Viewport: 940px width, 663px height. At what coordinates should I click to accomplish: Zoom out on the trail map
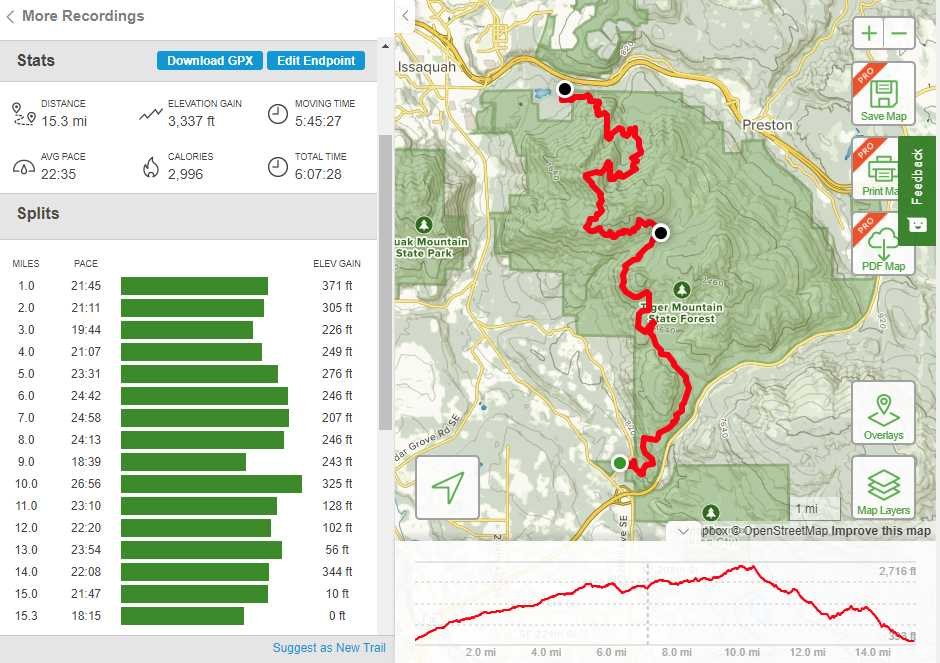pos(899,33)
